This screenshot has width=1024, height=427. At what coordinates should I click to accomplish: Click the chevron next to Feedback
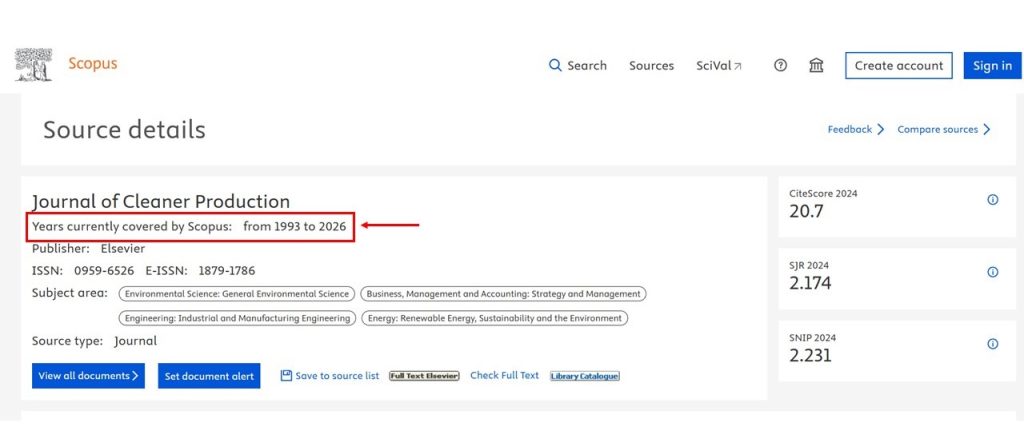click(880, 129)
